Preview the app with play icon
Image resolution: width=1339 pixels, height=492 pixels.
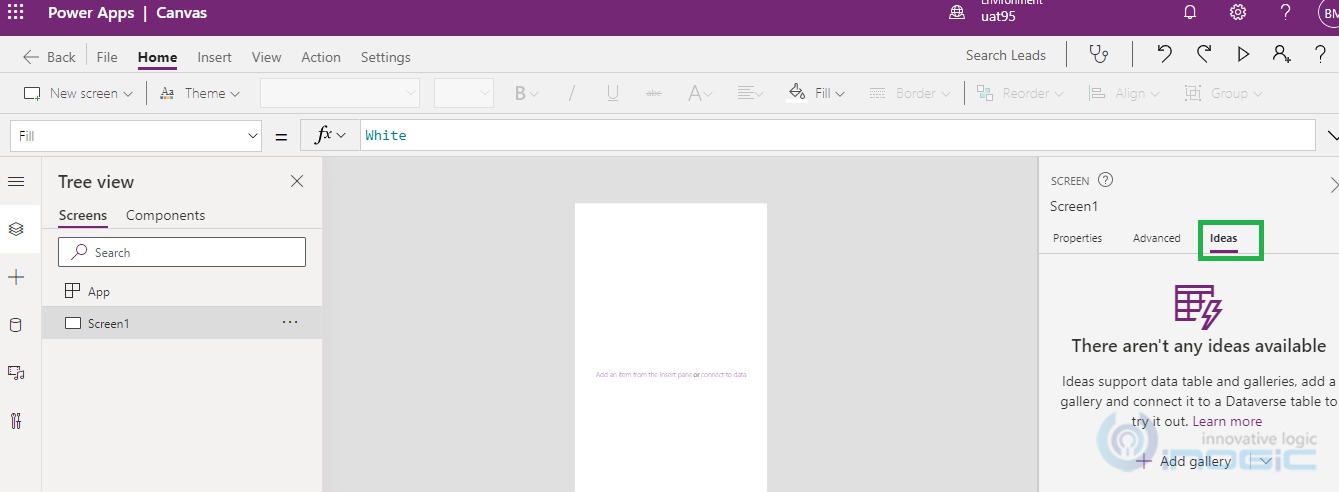(1243, 55)
